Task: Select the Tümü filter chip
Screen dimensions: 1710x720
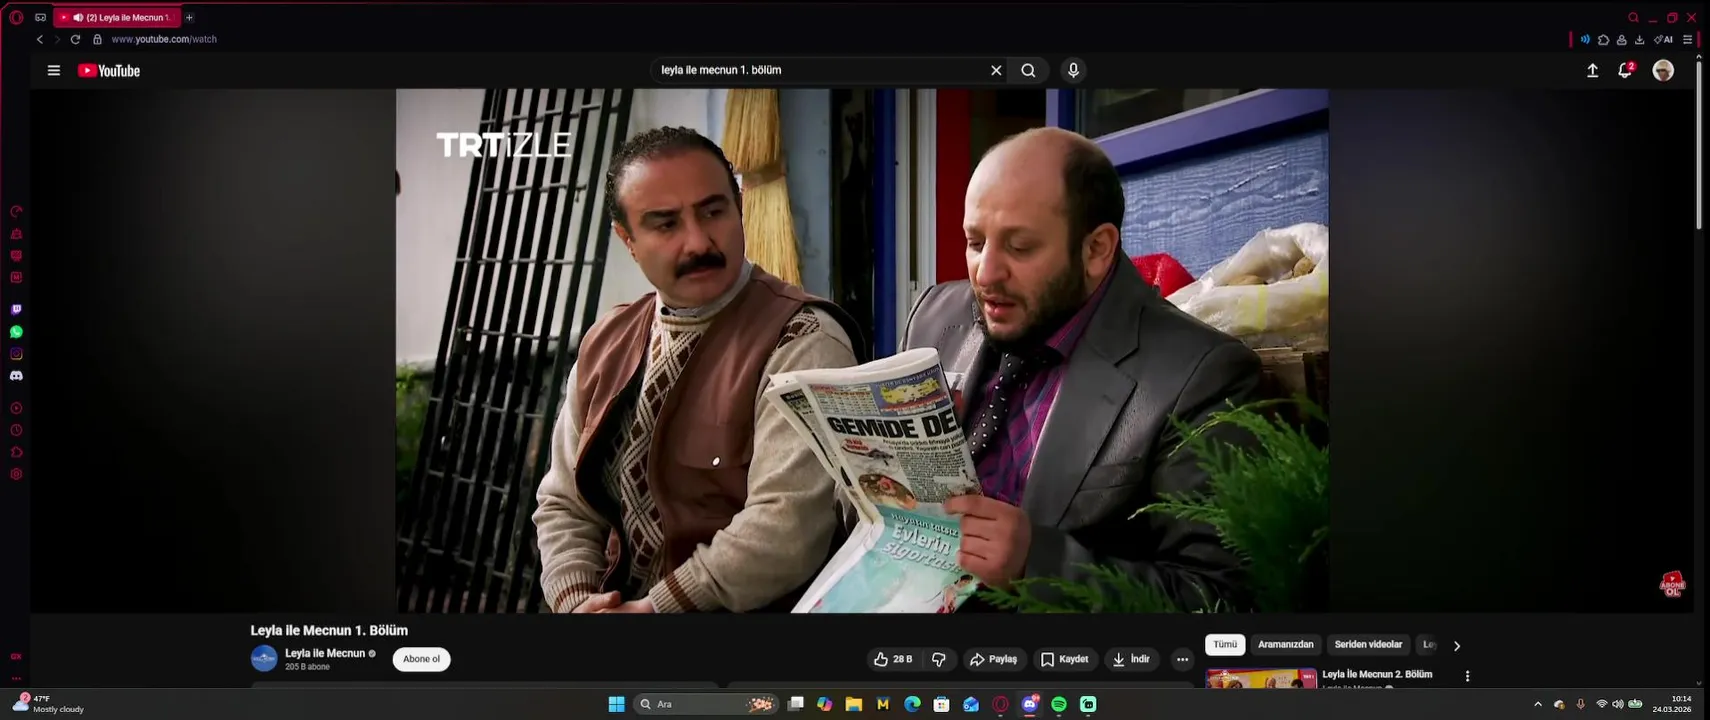Action: click(1225, 645)
